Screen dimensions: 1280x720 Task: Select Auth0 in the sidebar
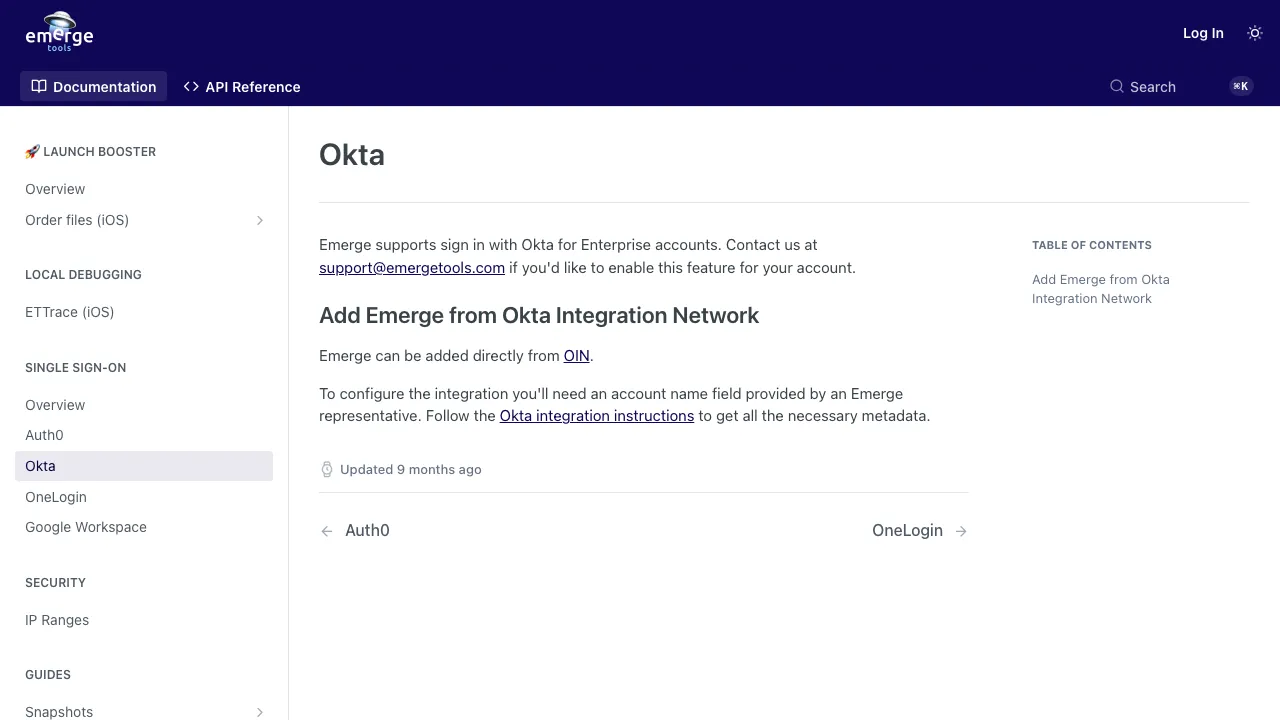(44, 435)
